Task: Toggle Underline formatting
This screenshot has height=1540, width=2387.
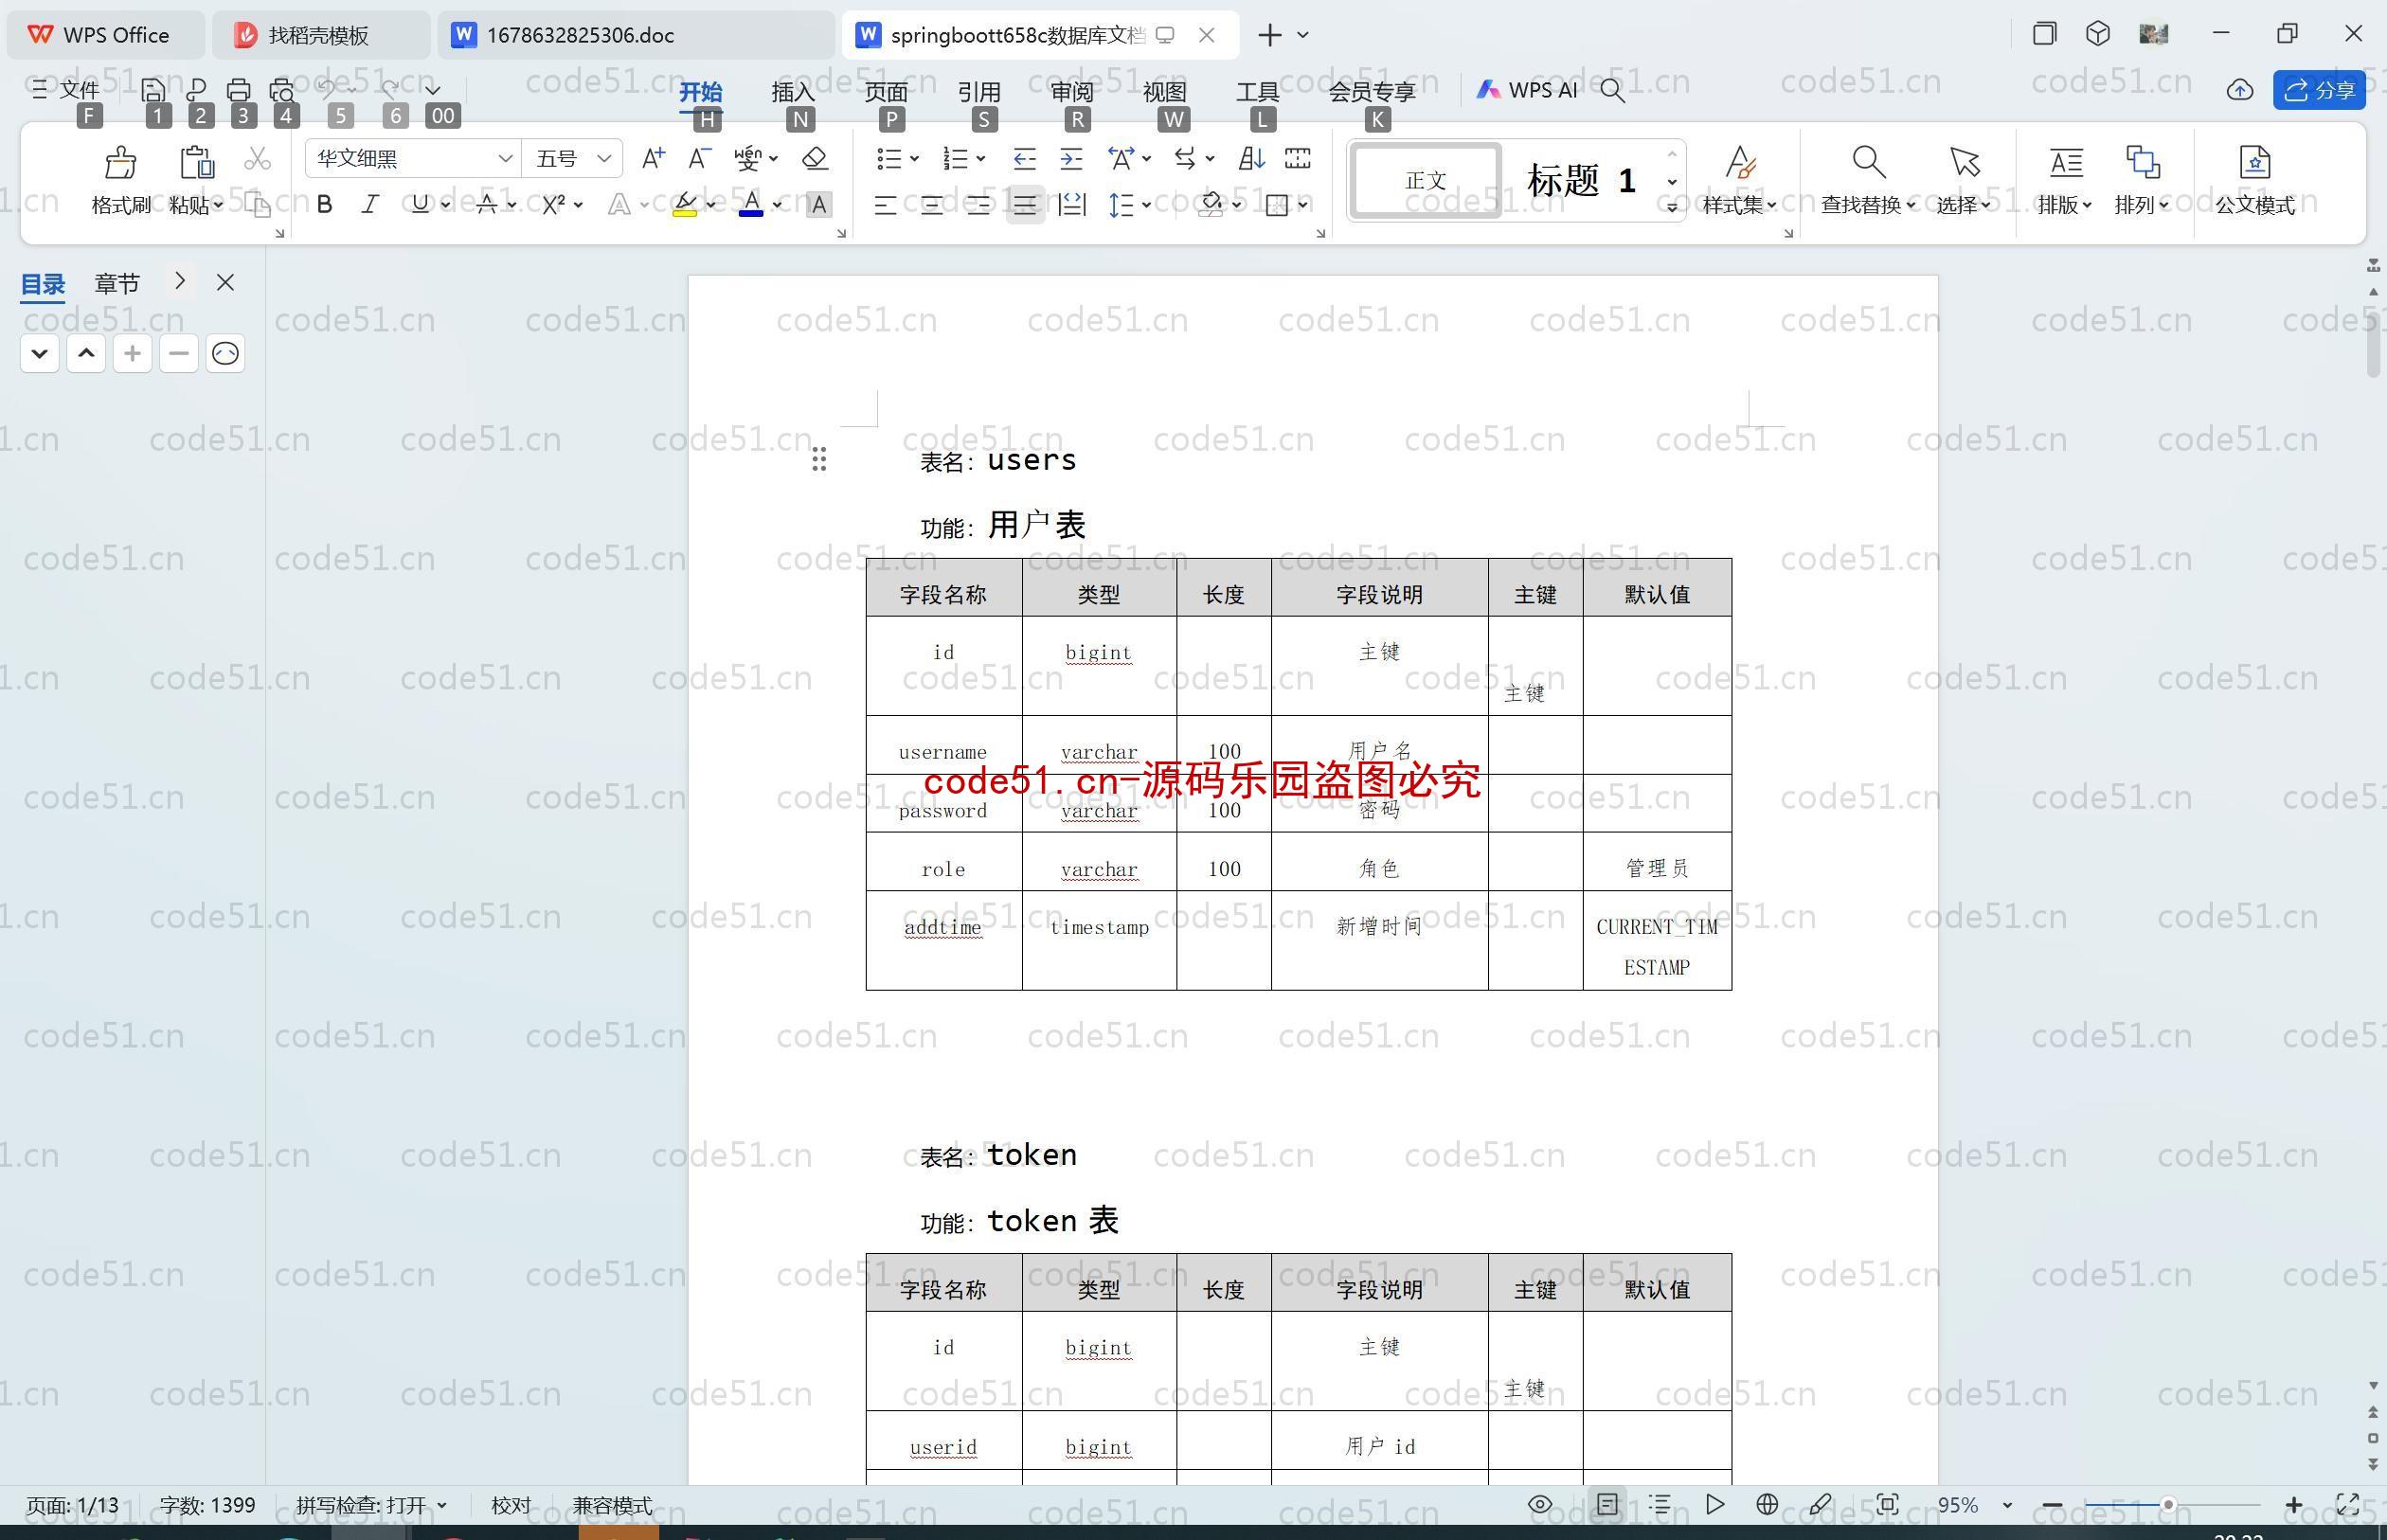Action: [419, 205]
